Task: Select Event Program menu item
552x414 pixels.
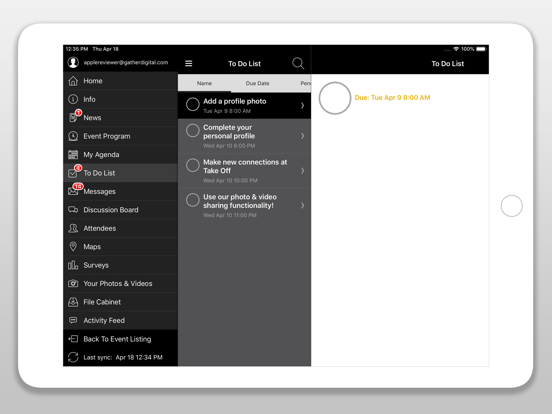Action: (x=120, y=136)
